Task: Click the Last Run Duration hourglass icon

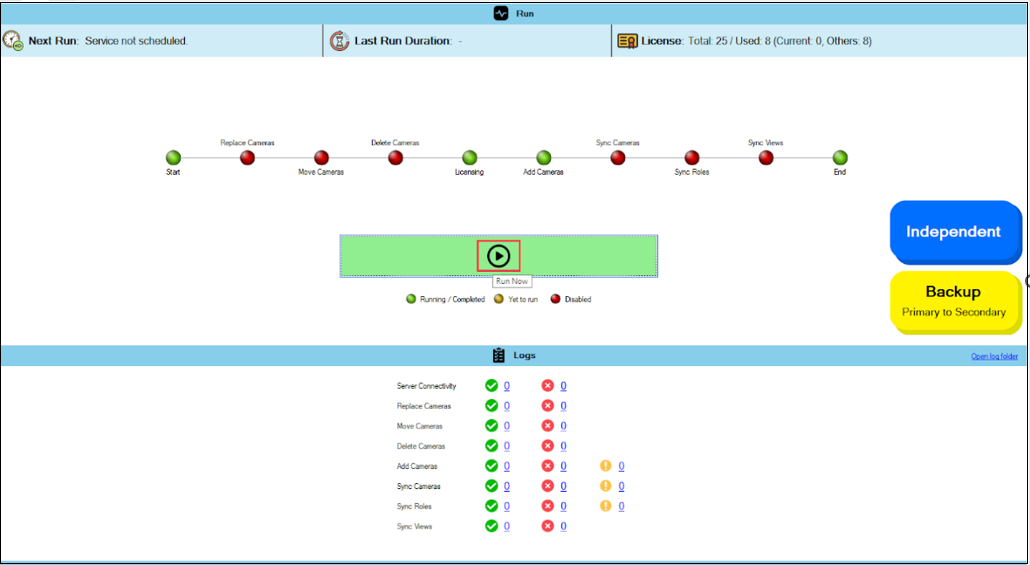Action: [x=340, y=41]
